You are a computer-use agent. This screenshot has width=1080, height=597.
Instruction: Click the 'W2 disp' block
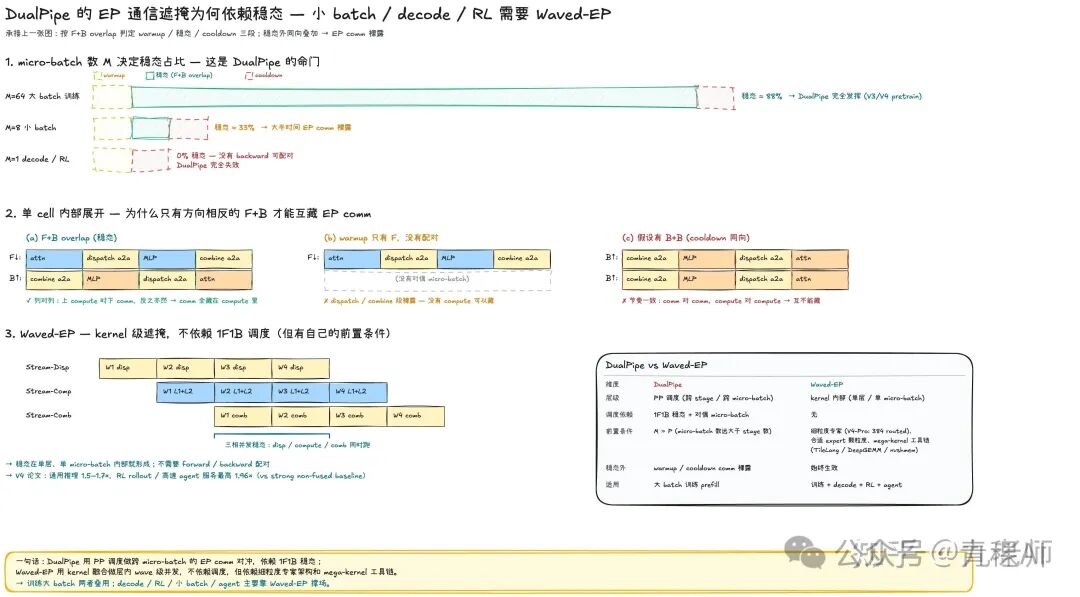coord(185,368)
